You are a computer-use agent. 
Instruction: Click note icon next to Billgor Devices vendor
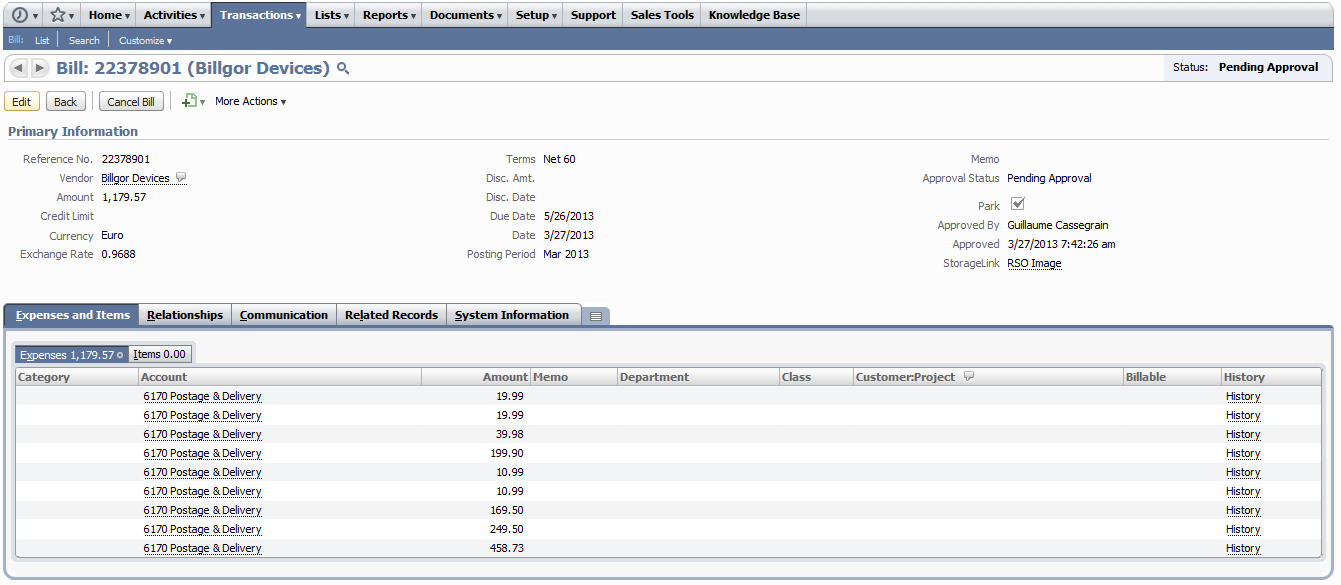click(x=181, y=178)
